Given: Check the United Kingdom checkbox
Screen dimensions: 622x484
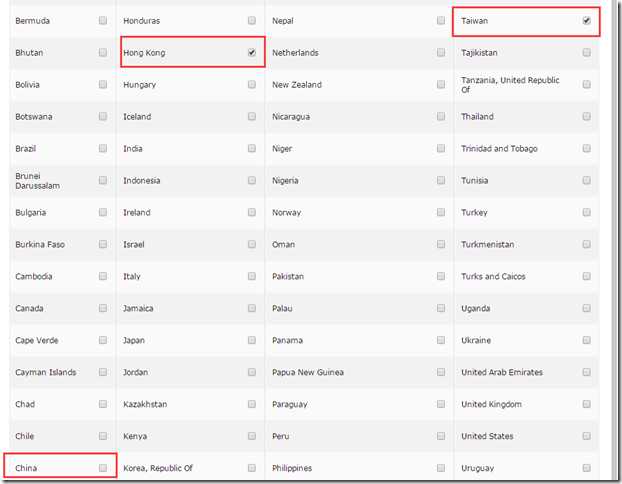Looking at the screenshot, I should pyautogui.click(x=586, y=404).
